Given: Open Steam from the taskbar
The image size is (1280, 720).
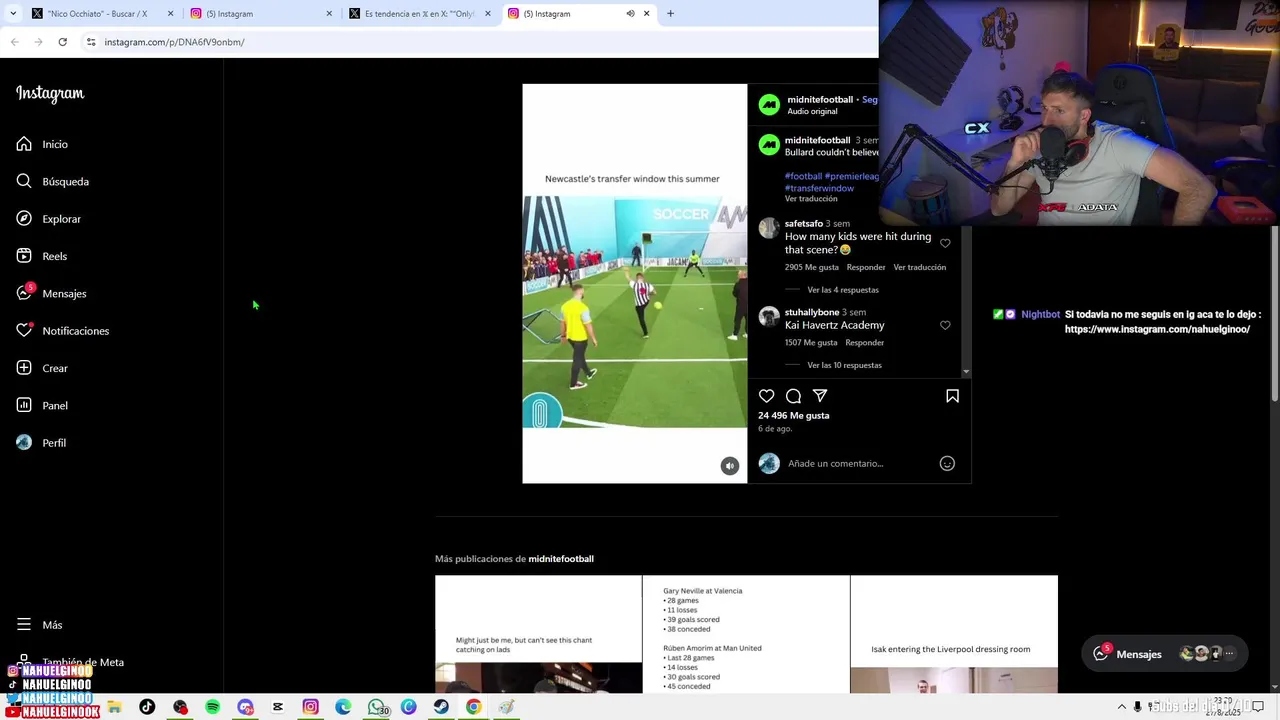Looking at the screenshot, I should 441,707.
